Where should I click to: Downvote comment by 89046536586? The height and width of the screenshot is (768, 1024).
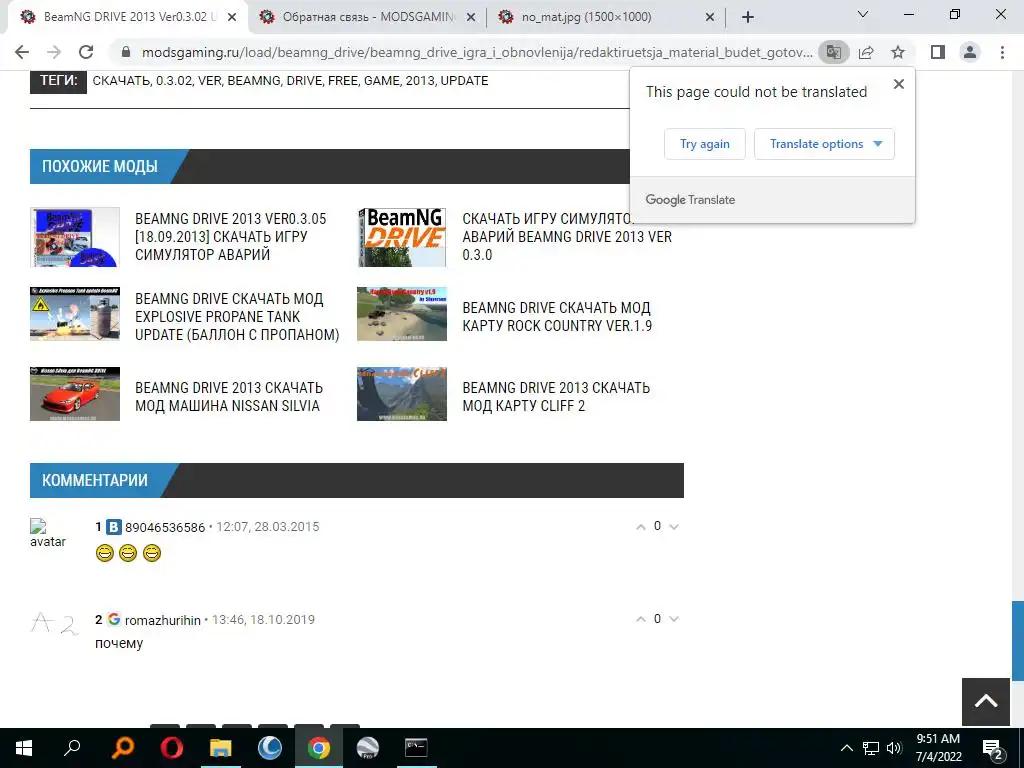(x=674, y=527)
